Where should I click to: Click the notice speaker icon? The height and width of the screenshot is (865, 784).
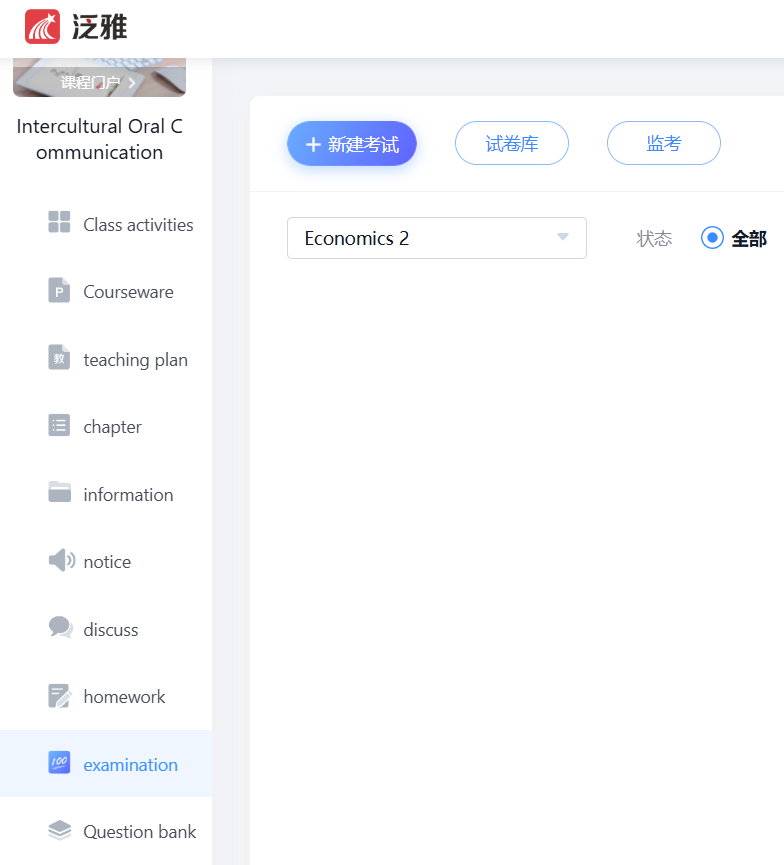(x=61, y=561)
